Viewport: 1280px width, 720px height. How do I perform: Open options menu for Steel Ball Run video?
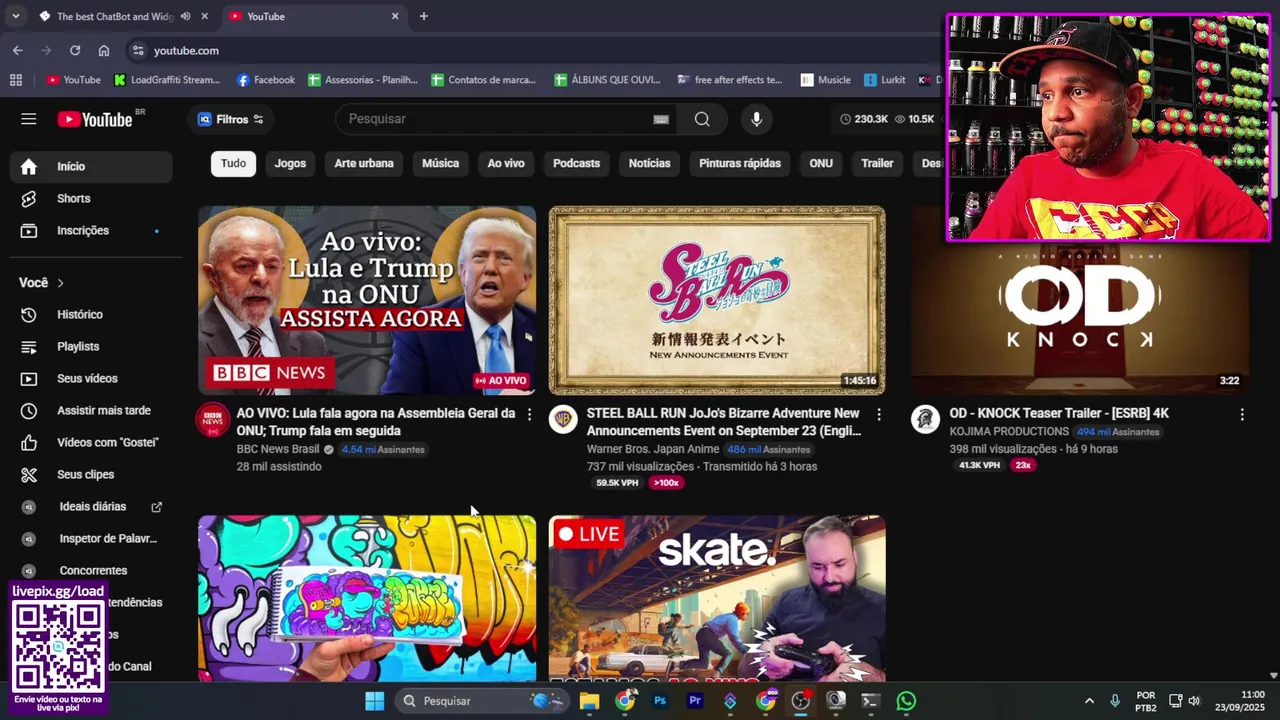(x=879, y=414)
